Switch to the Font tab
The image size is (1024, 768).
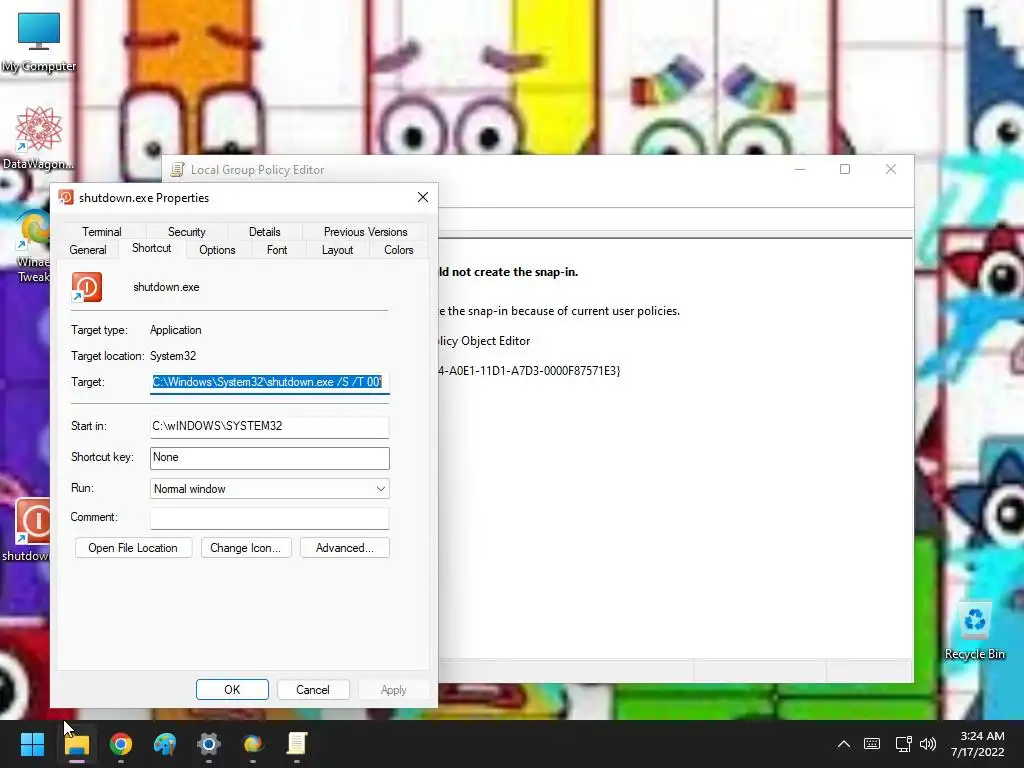277,250
